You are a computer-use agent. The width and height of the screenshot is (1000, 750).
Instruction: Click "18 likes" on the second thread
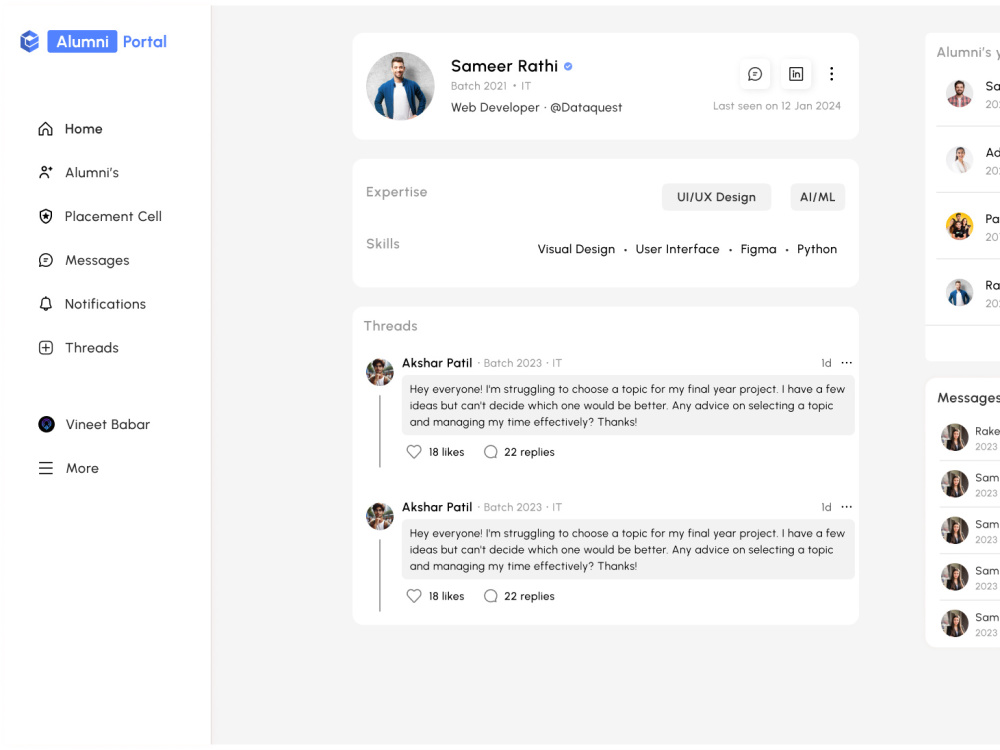(446, 596)
